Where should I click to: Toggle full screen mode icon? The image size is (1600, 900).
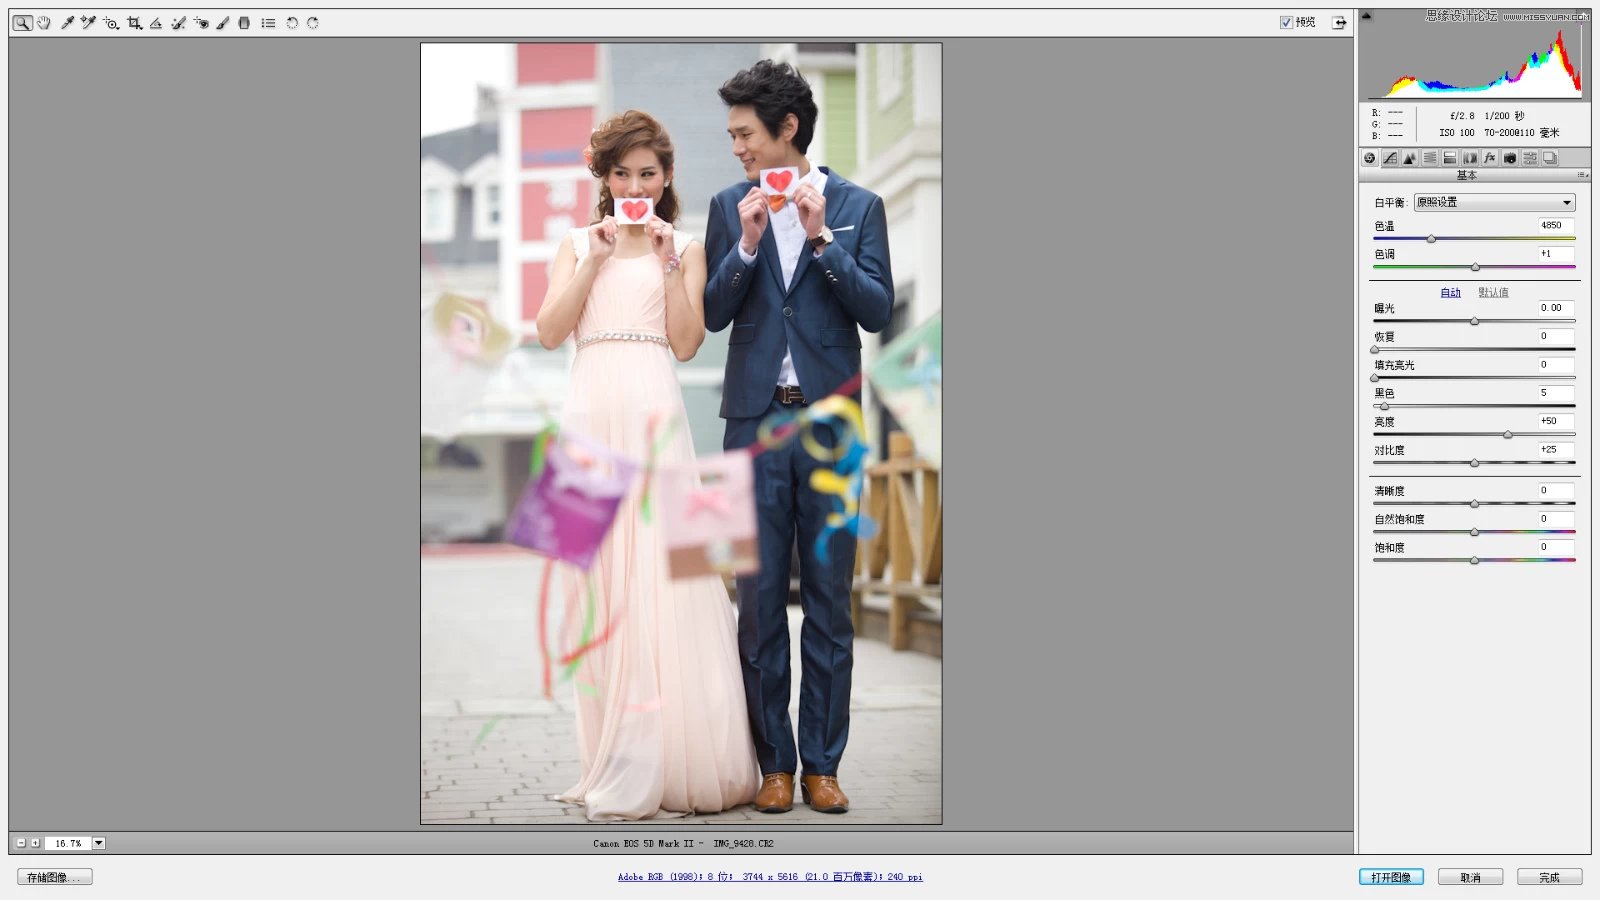click(1340, 21)
